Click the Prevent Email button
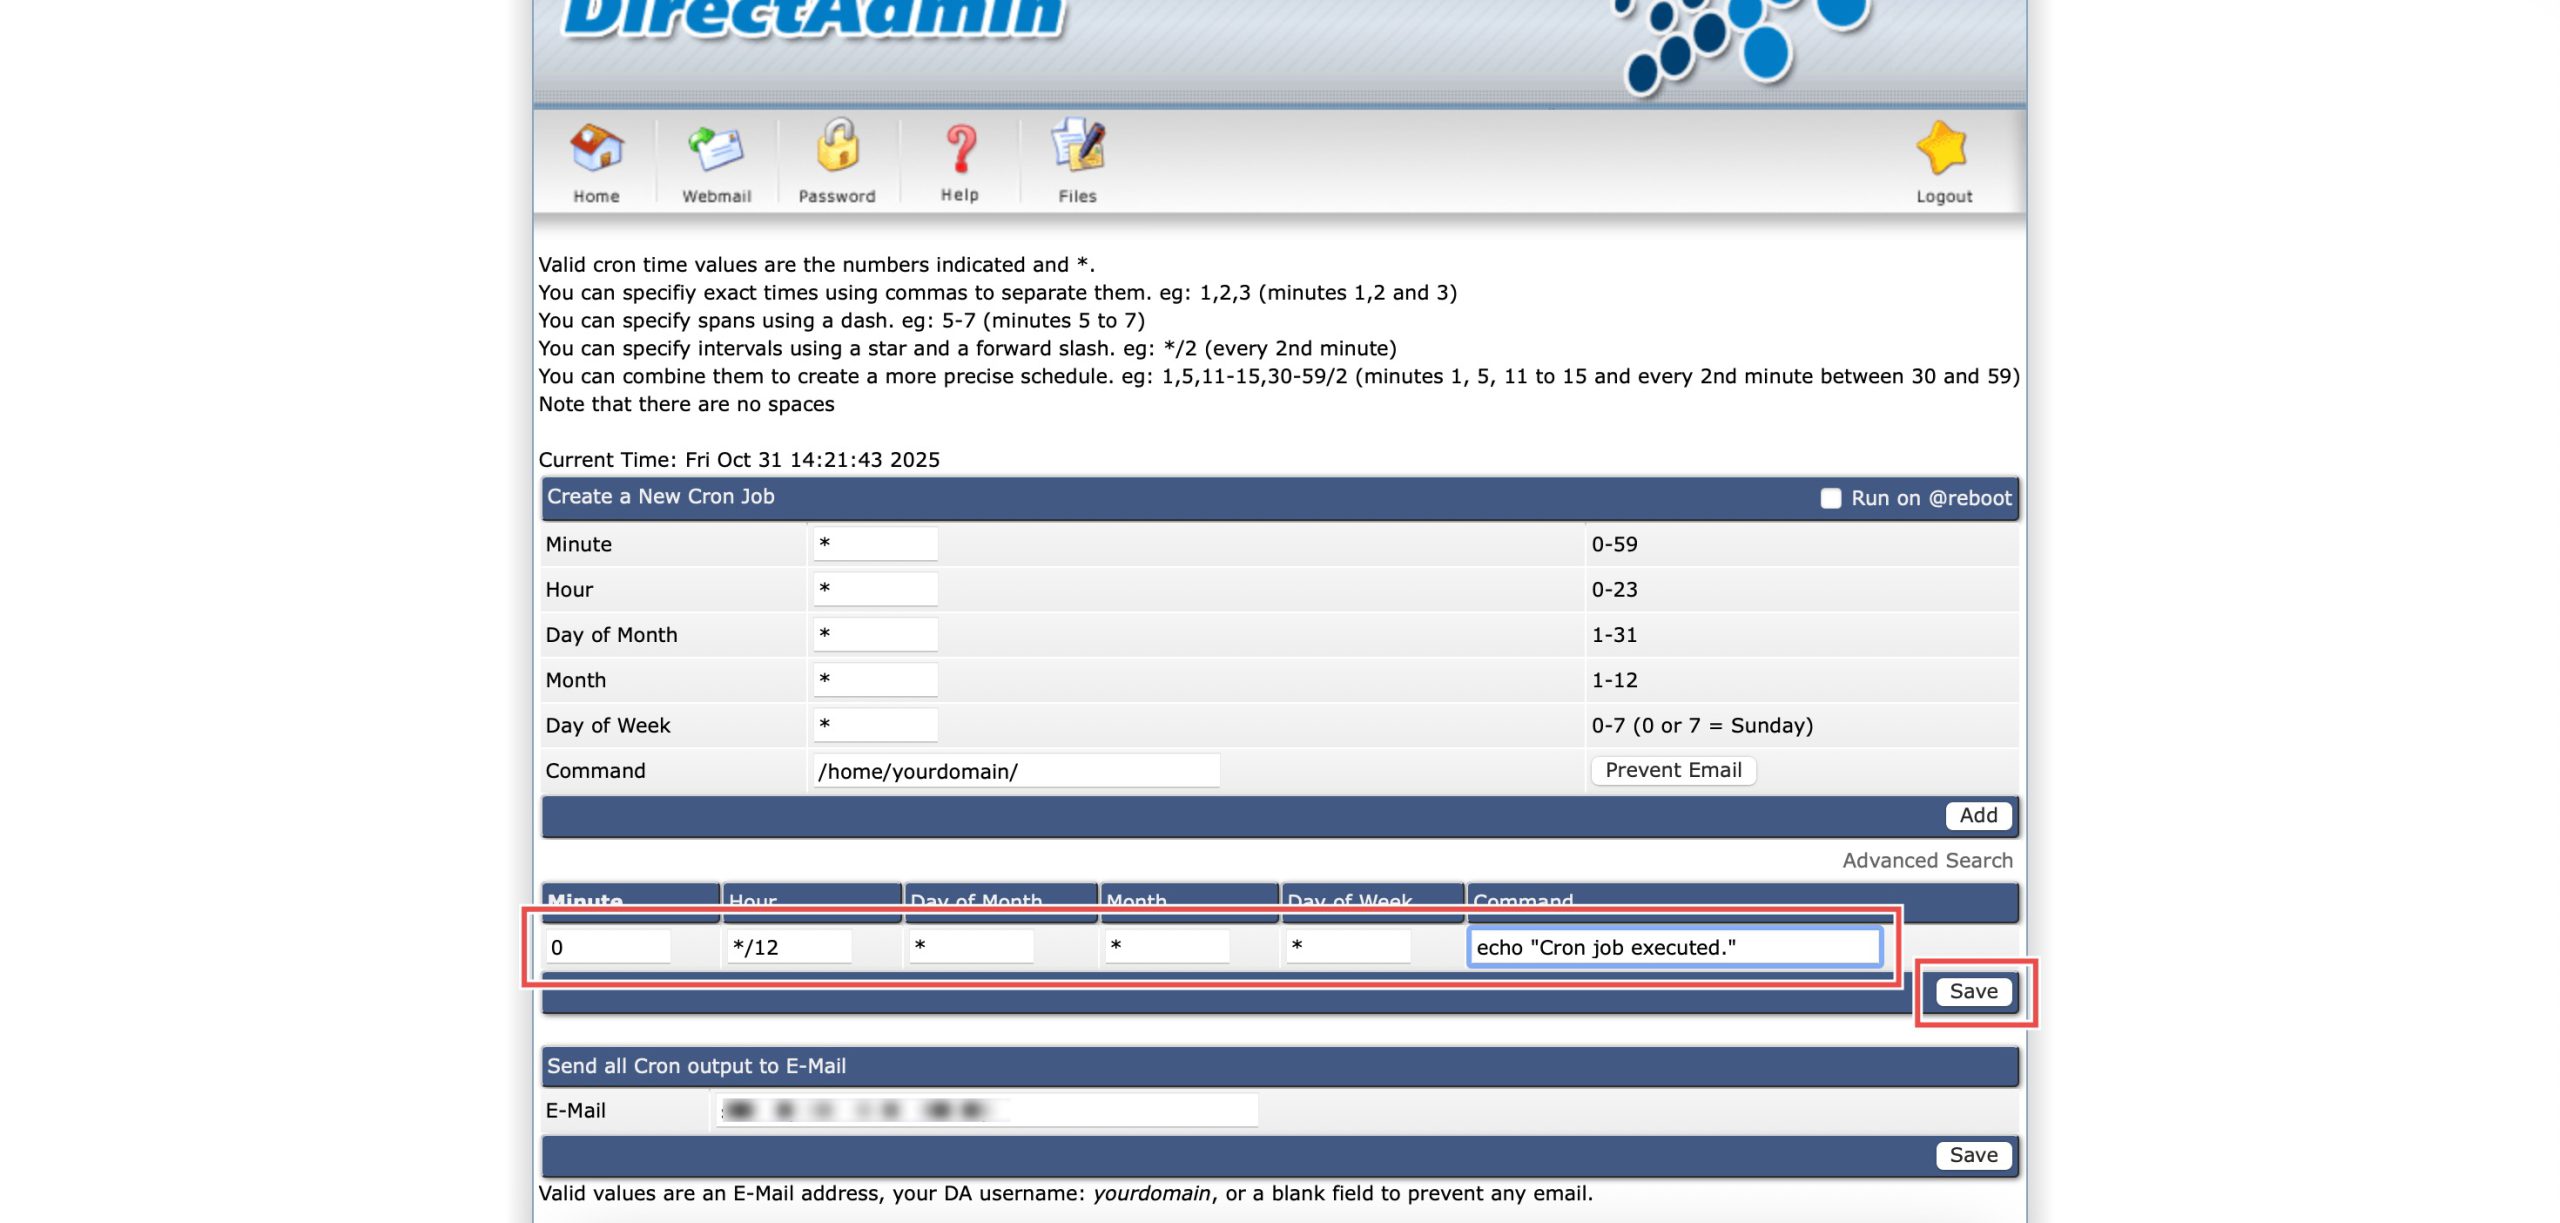This screenshot has height=1223, width=2560. click(x=1672, y=770)
